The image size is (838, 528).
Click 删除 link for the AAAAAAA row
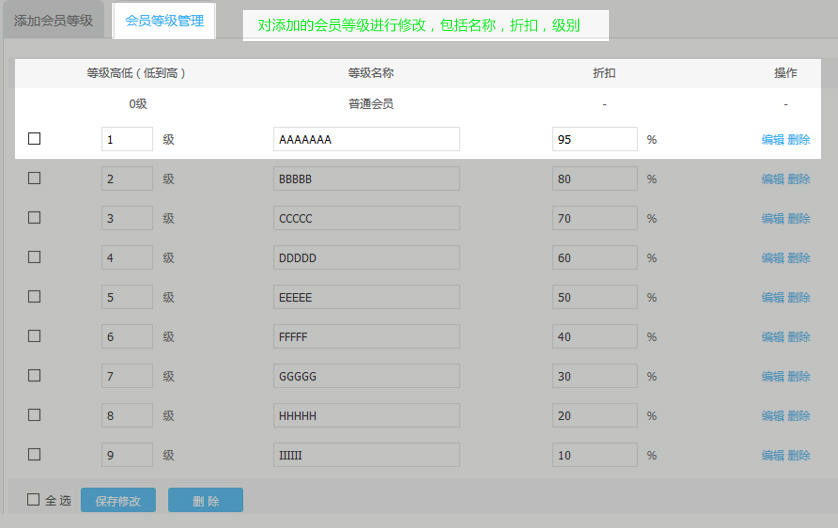coord(799,140)
